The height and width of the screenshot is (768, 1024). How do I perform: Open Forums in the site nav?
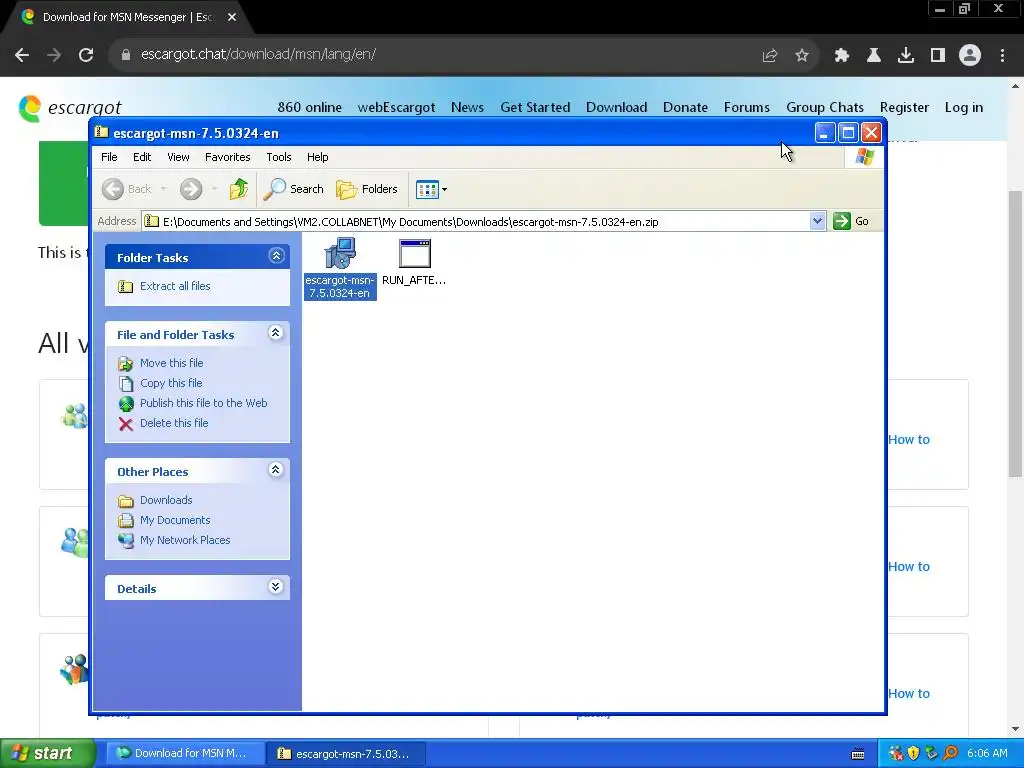coord(746,108)
